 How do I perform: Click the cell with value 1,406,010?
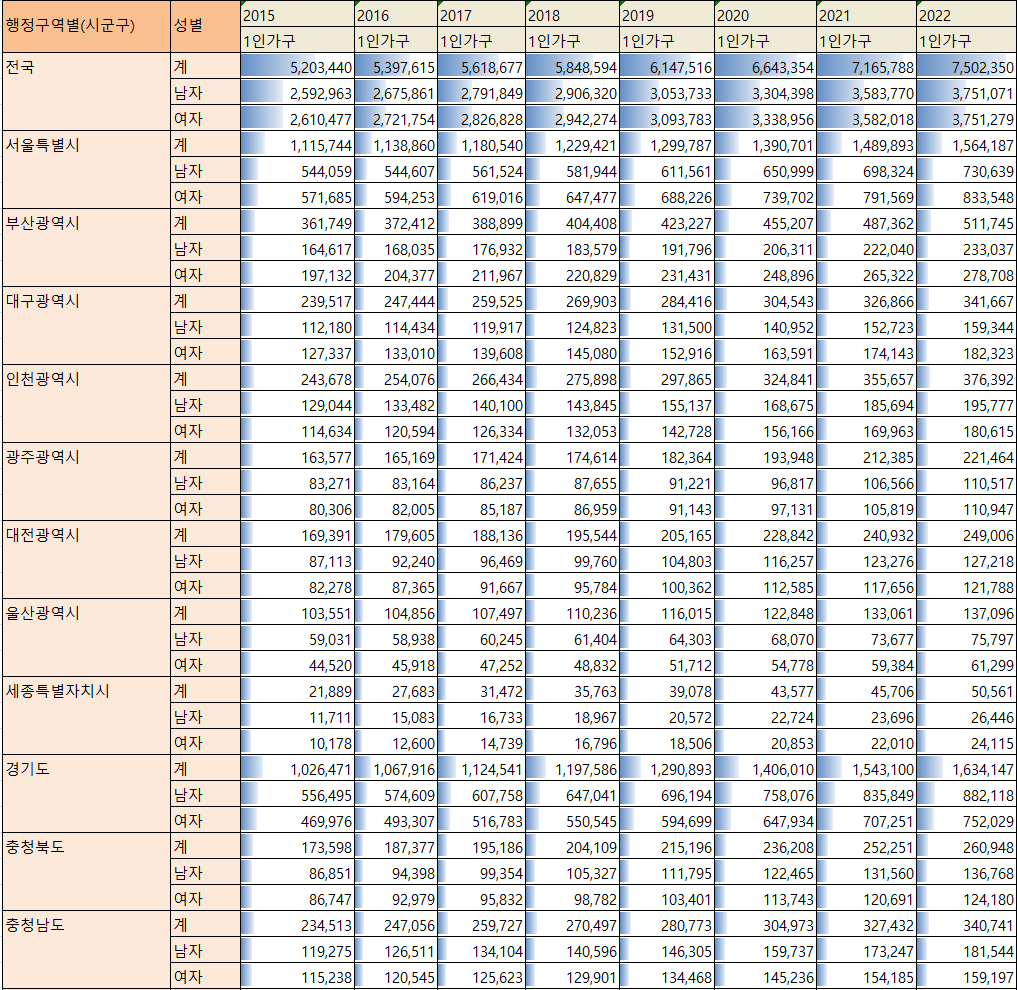pyautogui.click(x=765, y=768)
